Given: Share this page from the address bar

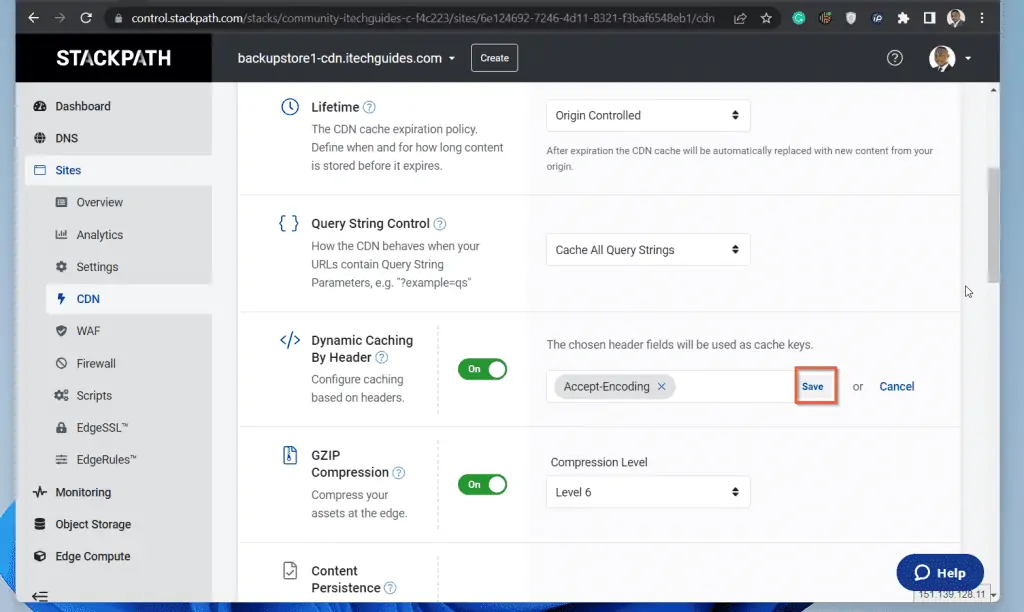Looking at the screenshot, I should pyautogui.click(x=740, y=18).
